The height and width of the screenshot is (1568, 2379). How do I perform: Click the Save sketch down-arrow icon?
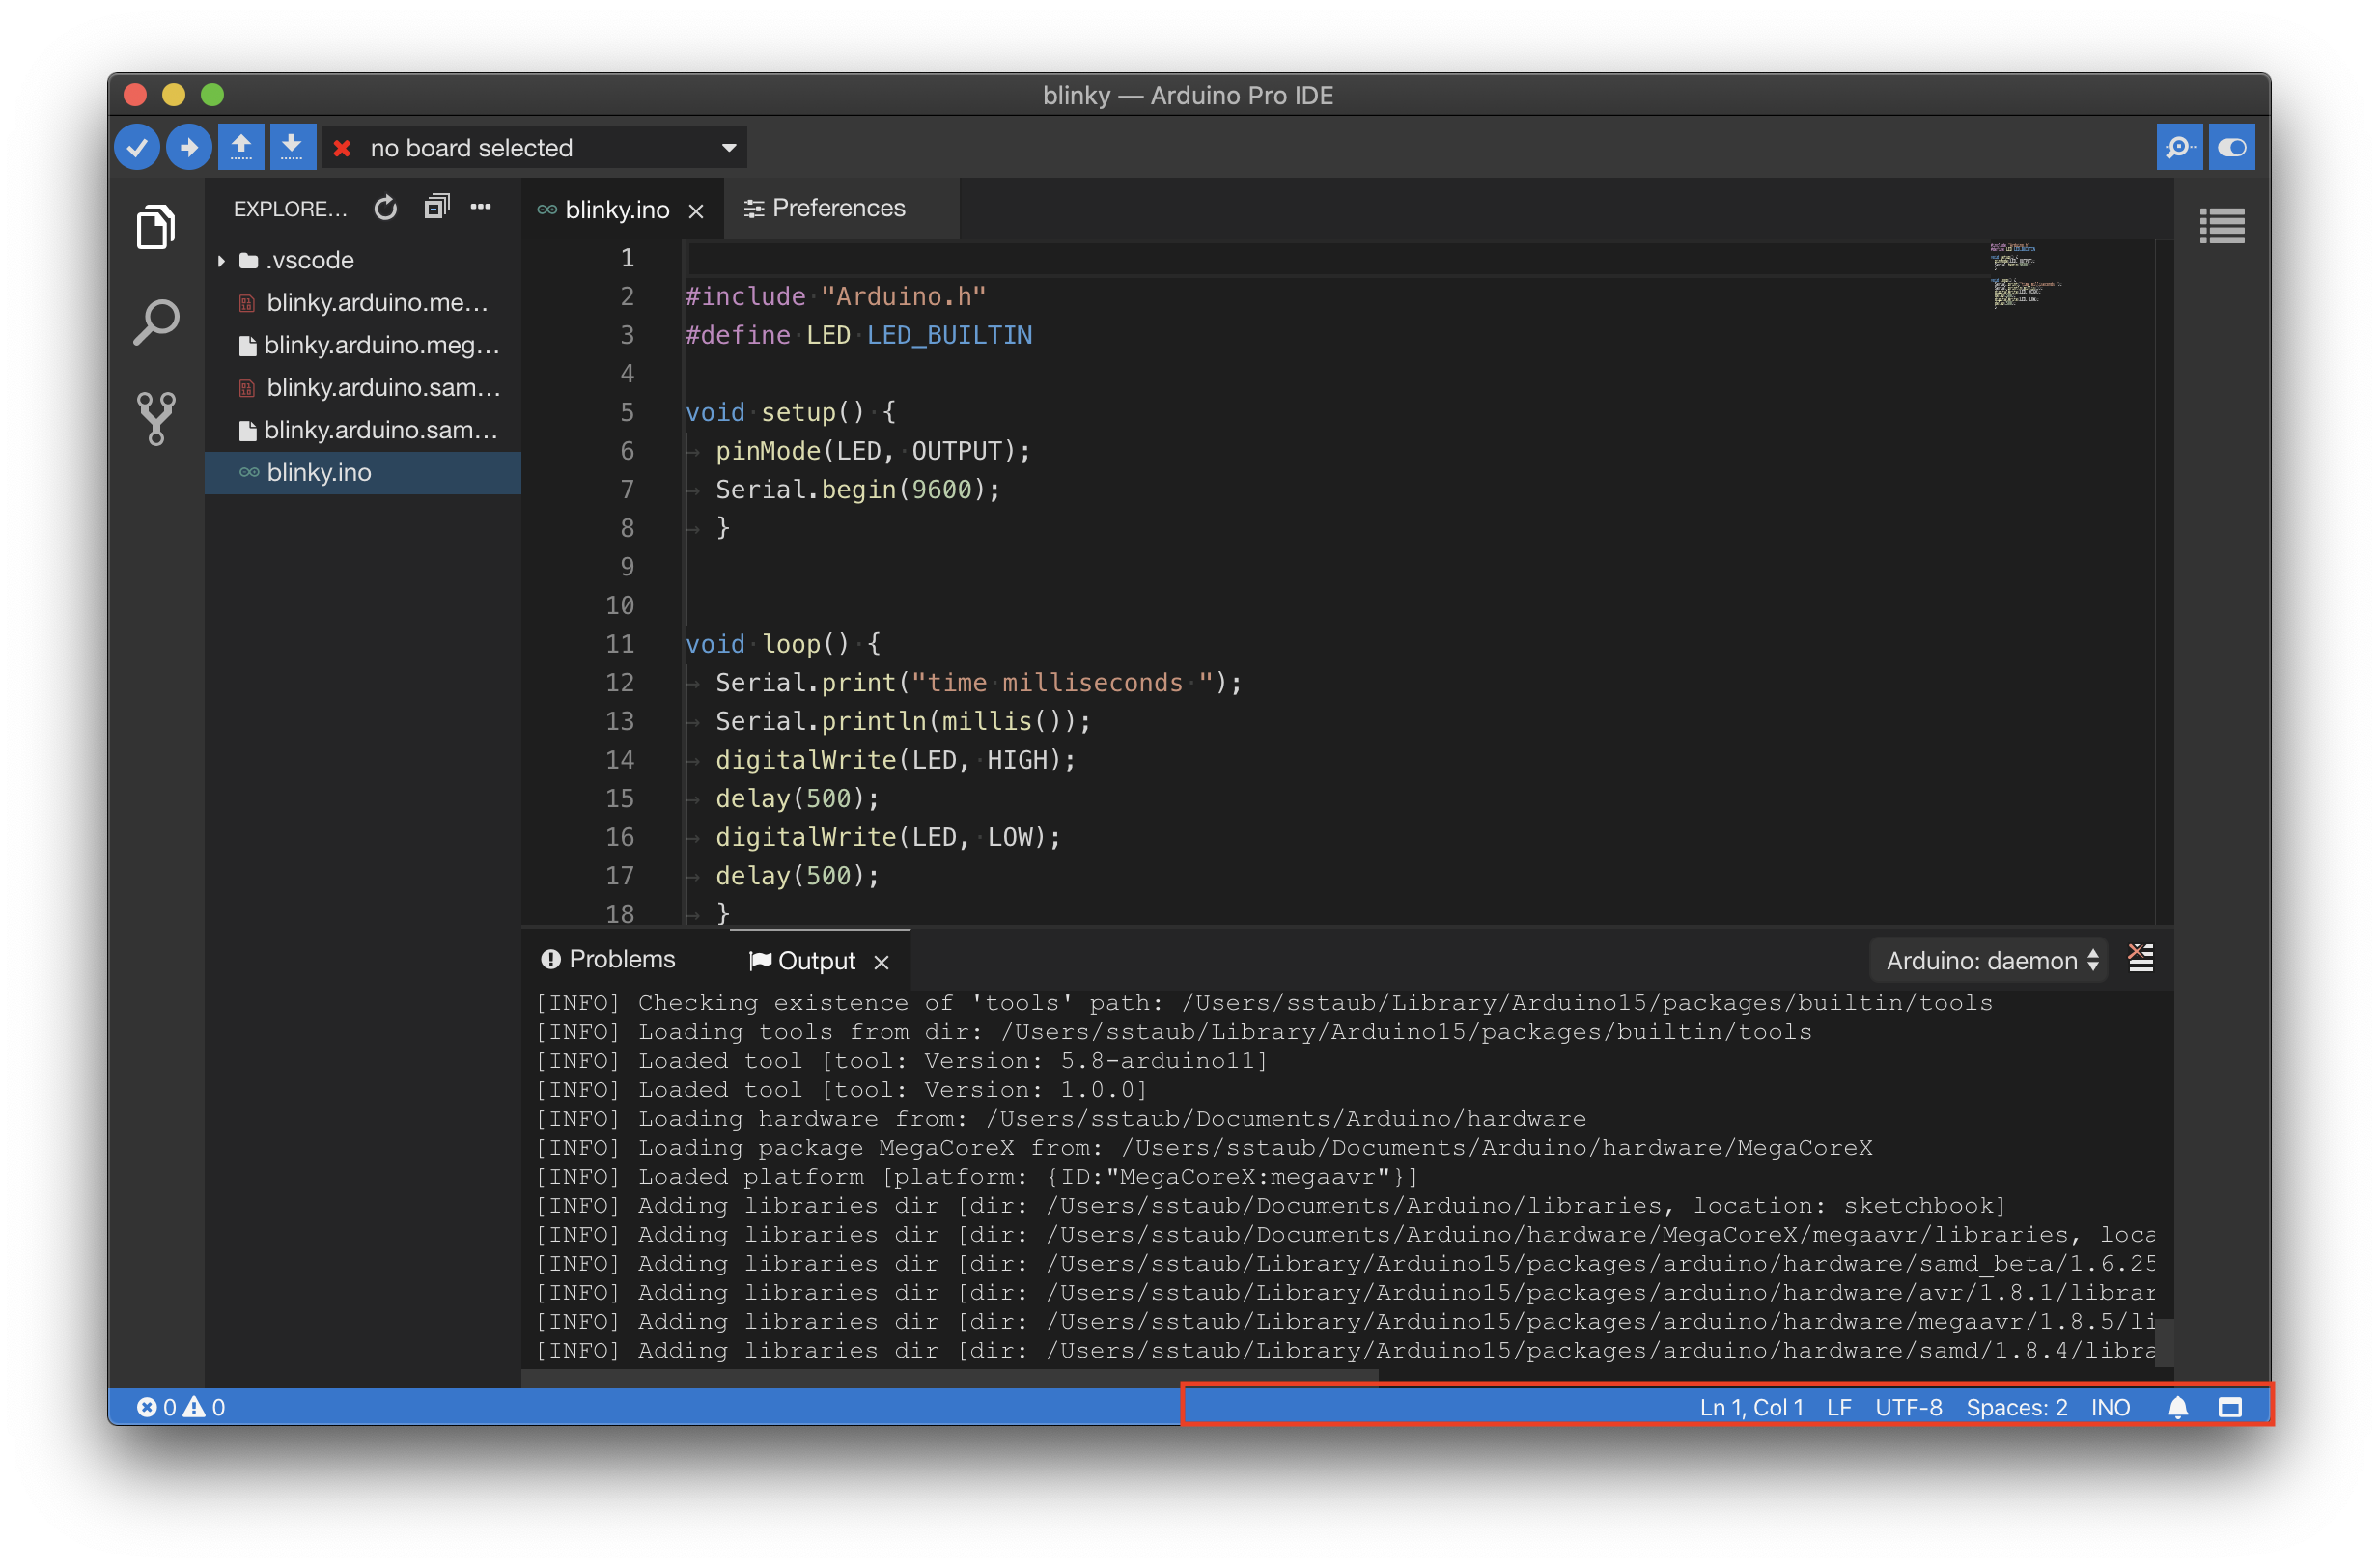coord(292,147)
